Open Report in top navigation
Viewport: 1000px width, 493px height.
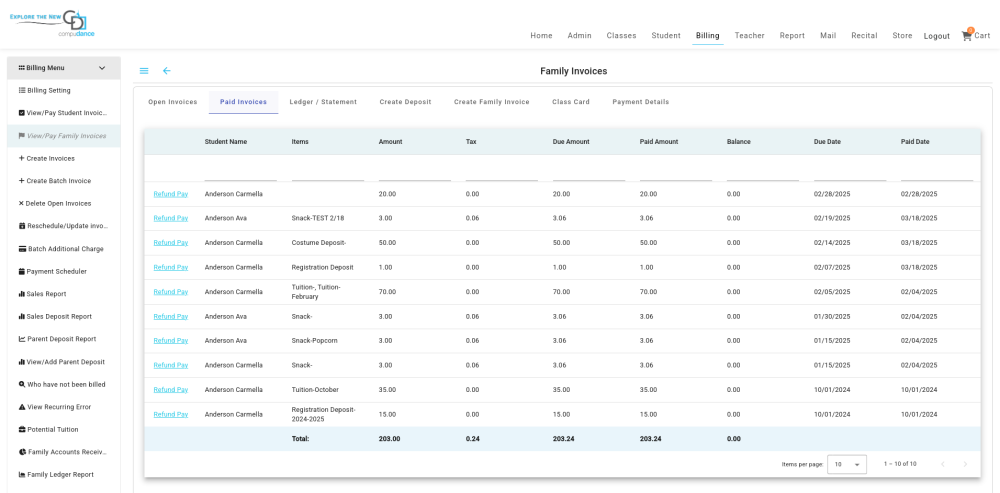point(792,36)
